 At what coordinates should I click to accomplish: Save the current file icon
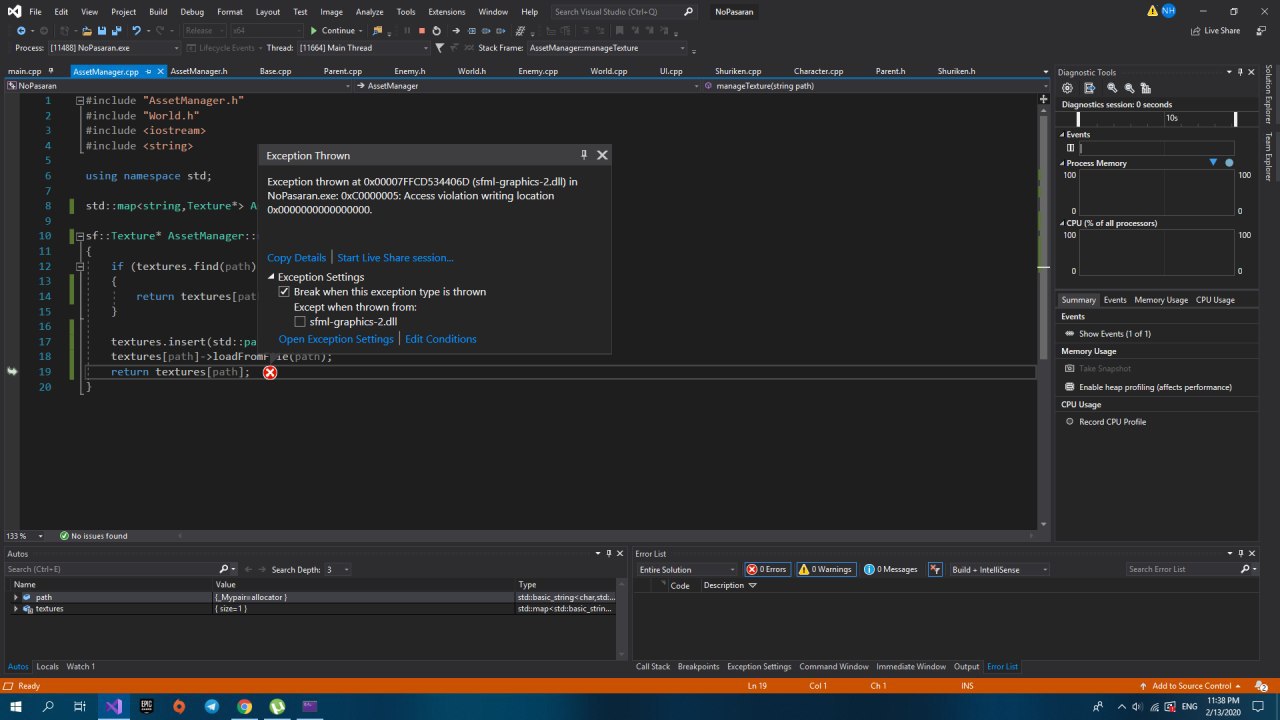[x=101, y=30]
